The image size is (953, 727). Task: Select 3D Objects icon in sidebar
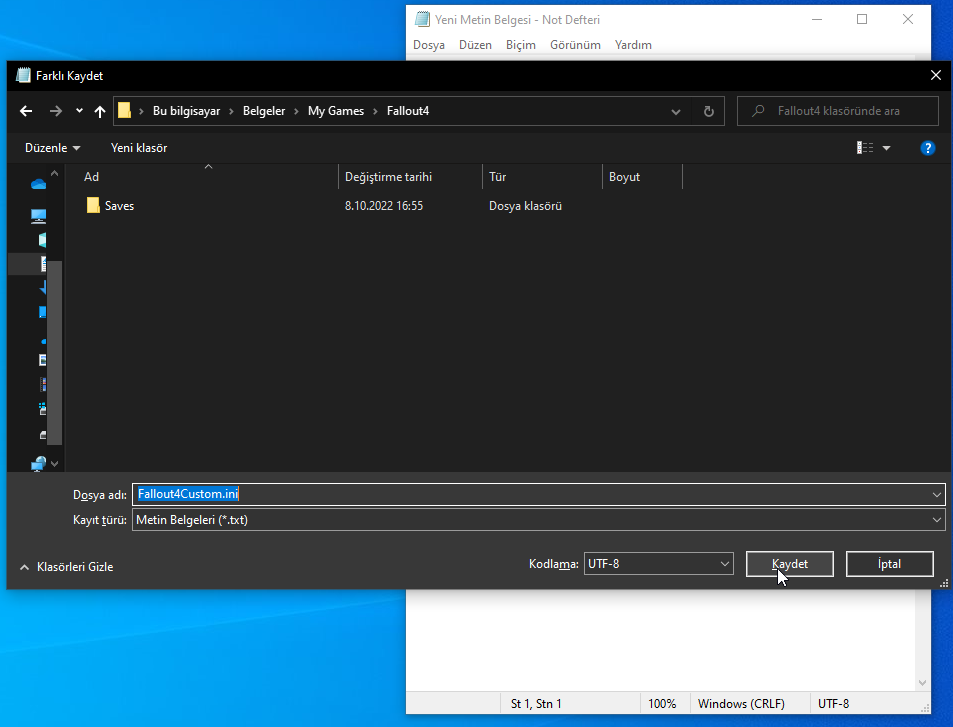pyautogui.click(x=43, y=239)
